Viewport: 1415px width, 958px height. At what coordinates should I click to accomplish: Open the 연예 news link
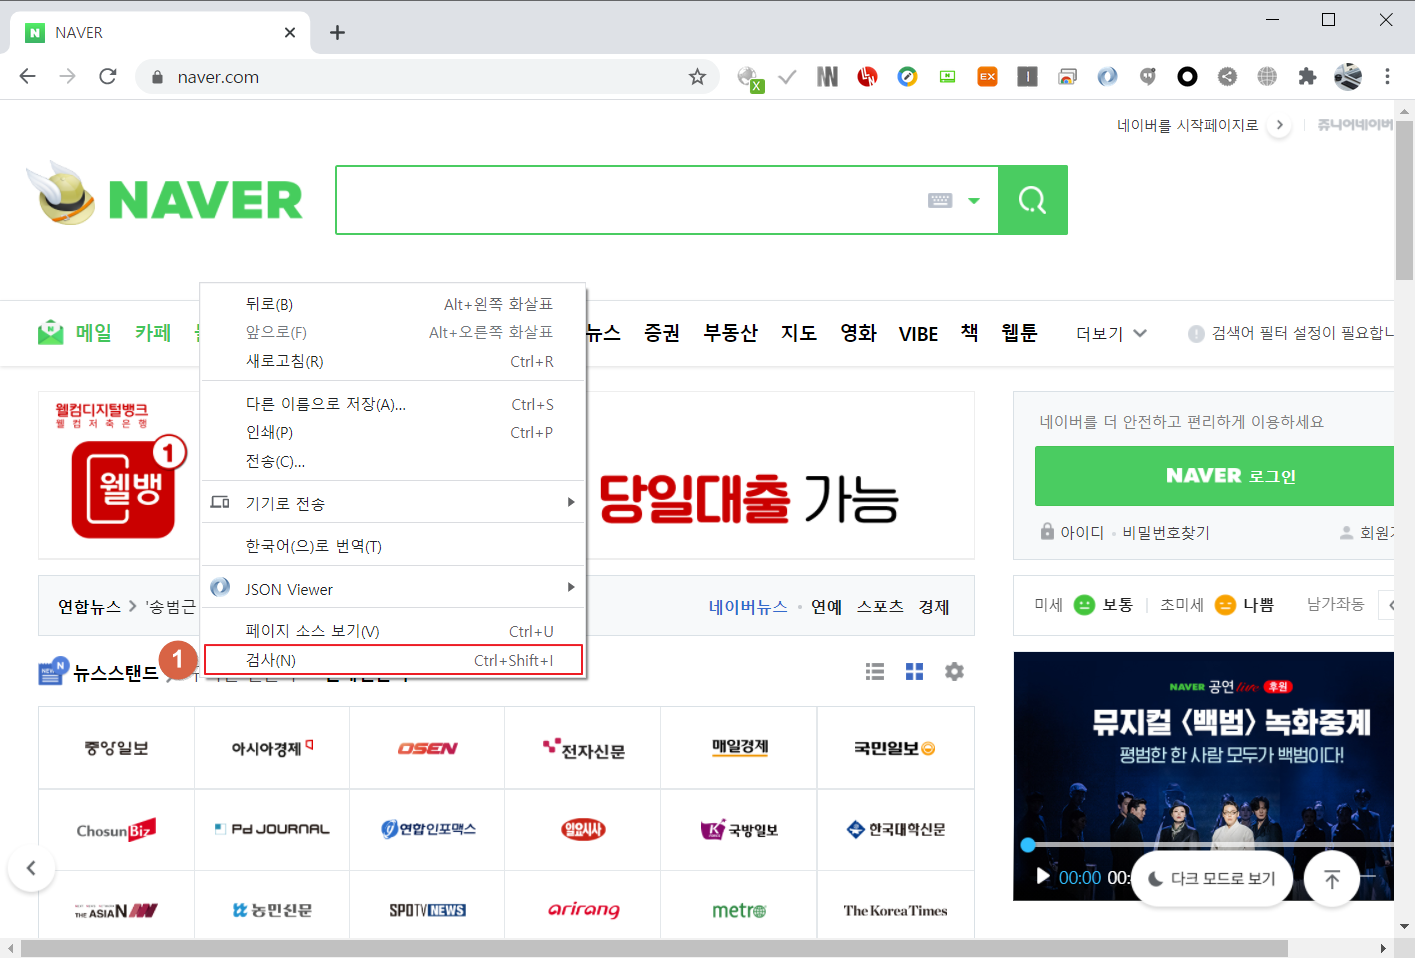tap(826, 607)
